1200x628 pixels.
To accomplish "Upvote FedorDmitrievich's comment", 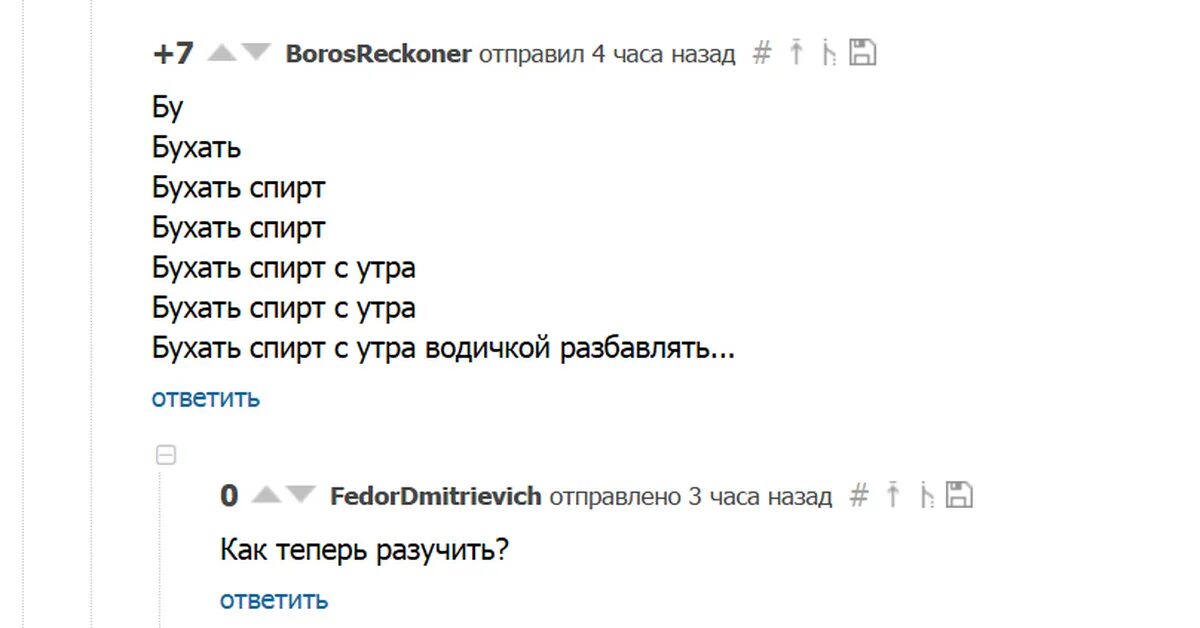I will pos(266,494).
